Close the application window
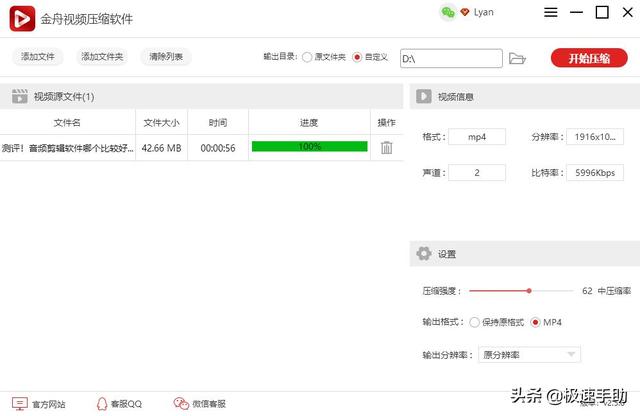This screenshot has width=640, height=416. (628, 12)
